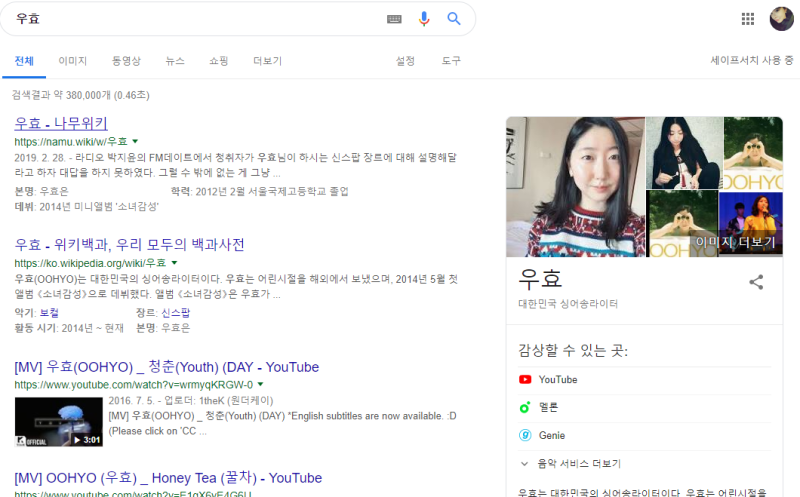Image resolution: width=800 pixels, height=497 pixels.
Task: Switch to the 동영상 tab
Action: click(x=126, y=61)
